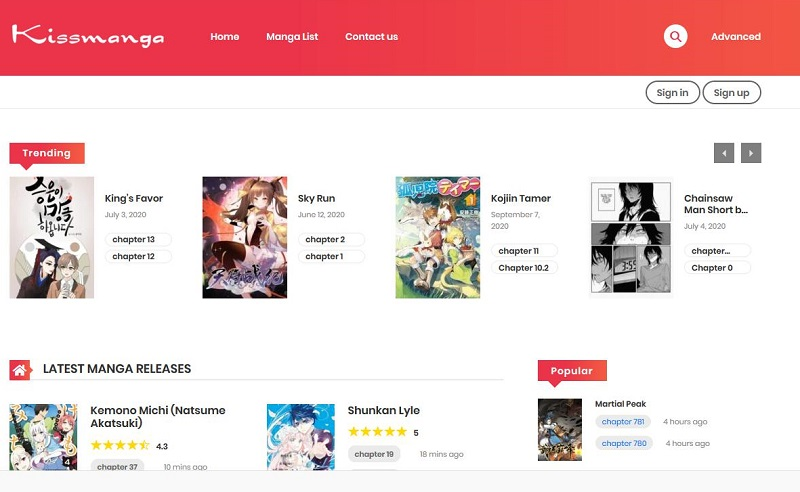This screenshot has height=492, width=800.
Task: Click King's Favor date July 3, 2020
Action: (126, 215)
